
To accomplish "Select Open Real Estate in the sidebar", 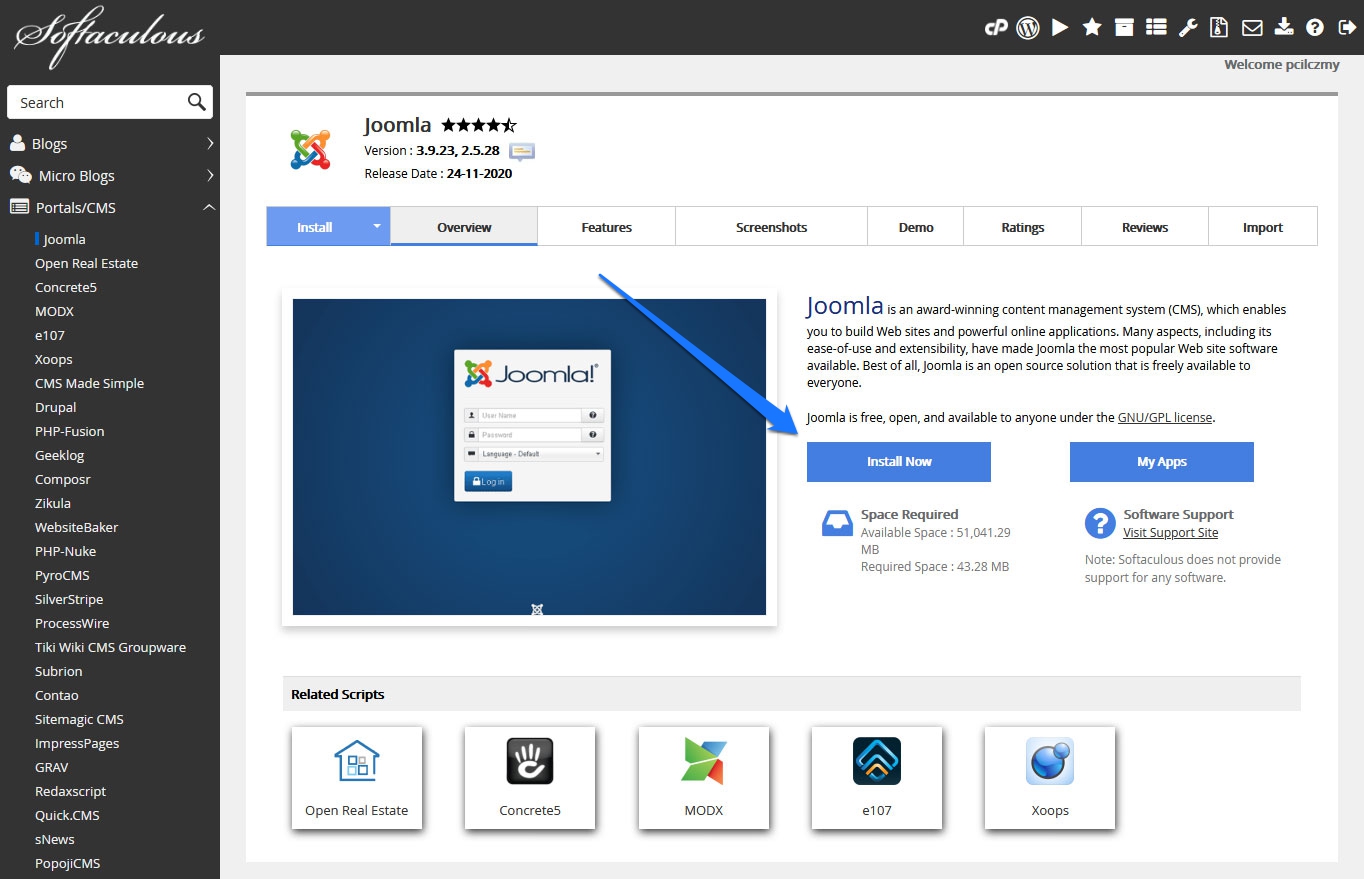I will [x=86, y=264].
